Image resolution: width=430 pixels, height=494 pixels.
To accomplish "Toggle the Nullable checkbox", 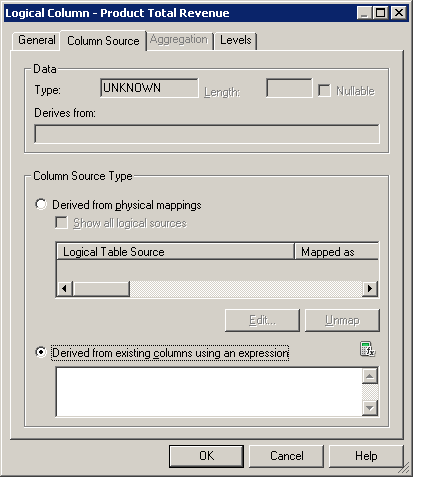I will [324, 90].
